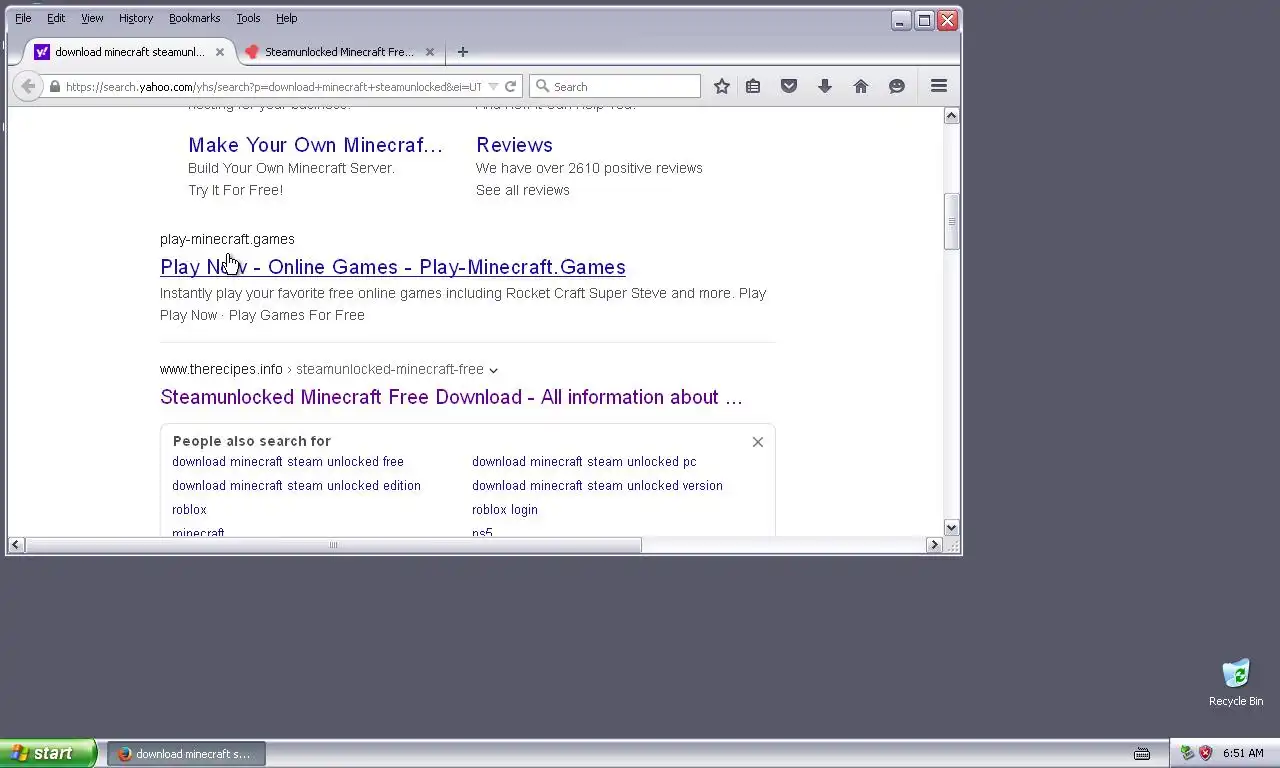Click the Firefox taskbar button
This screenshot has height=768, width=1280.
(x=186, y=754)
